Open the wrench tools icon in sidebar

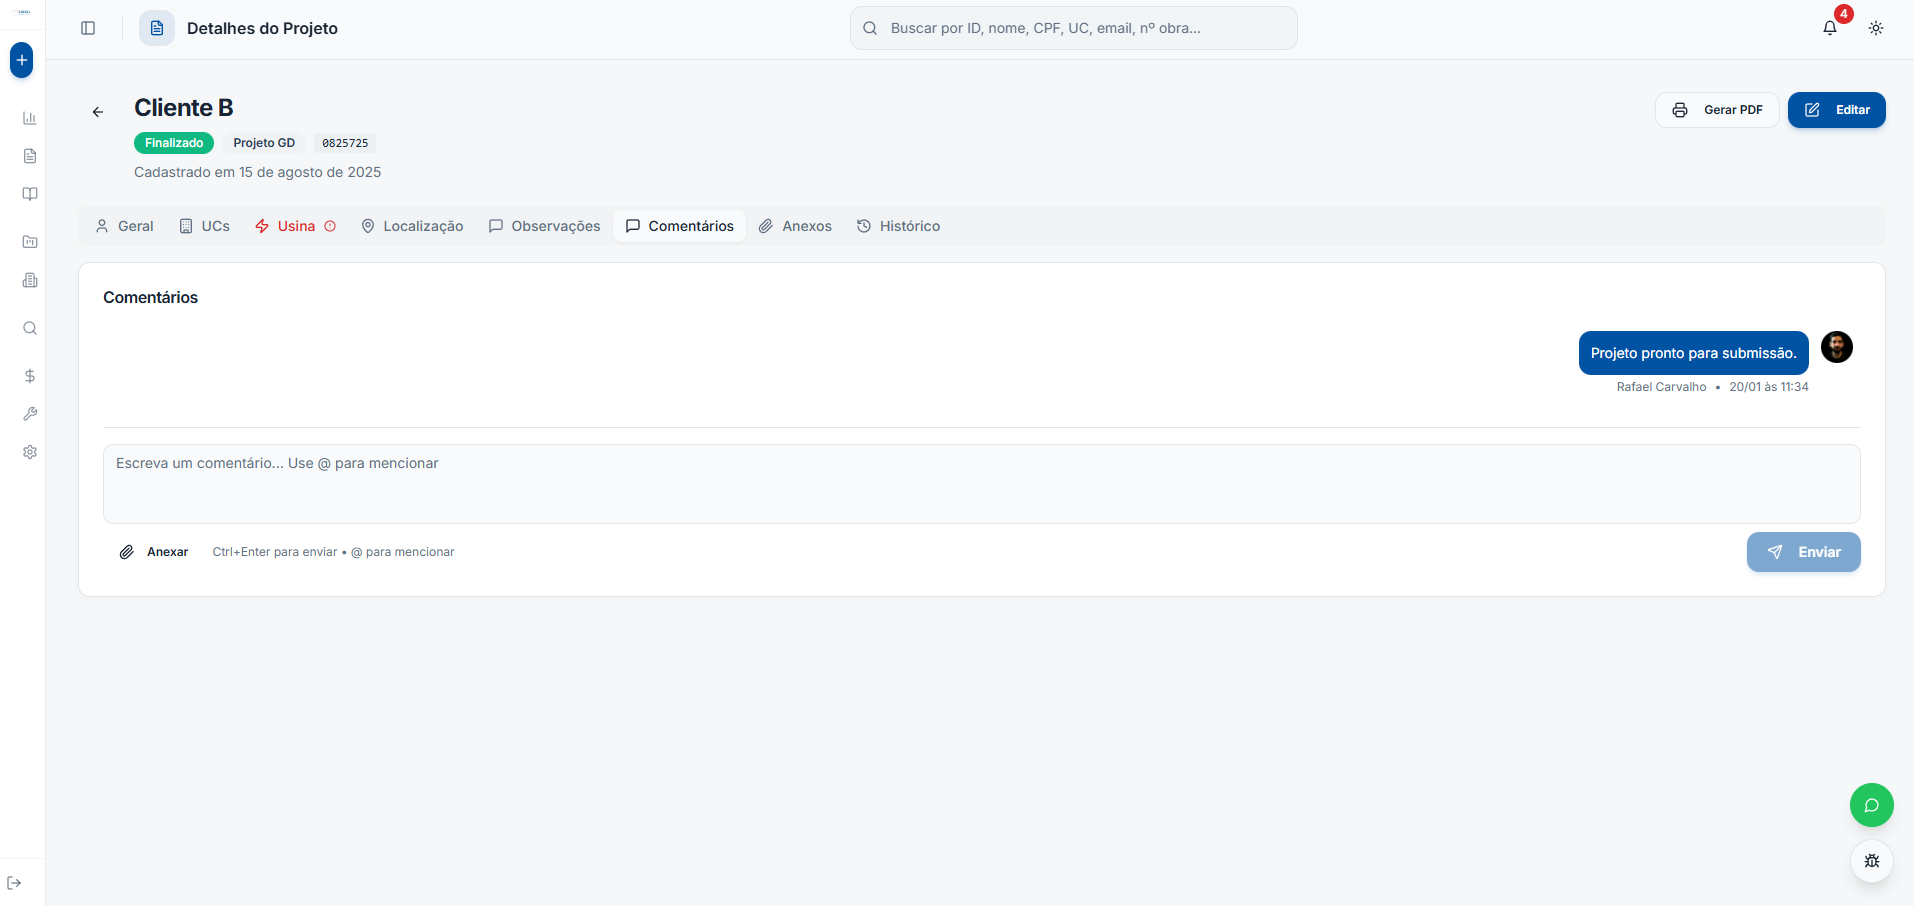pyautogui.click(x=30, y=414)
